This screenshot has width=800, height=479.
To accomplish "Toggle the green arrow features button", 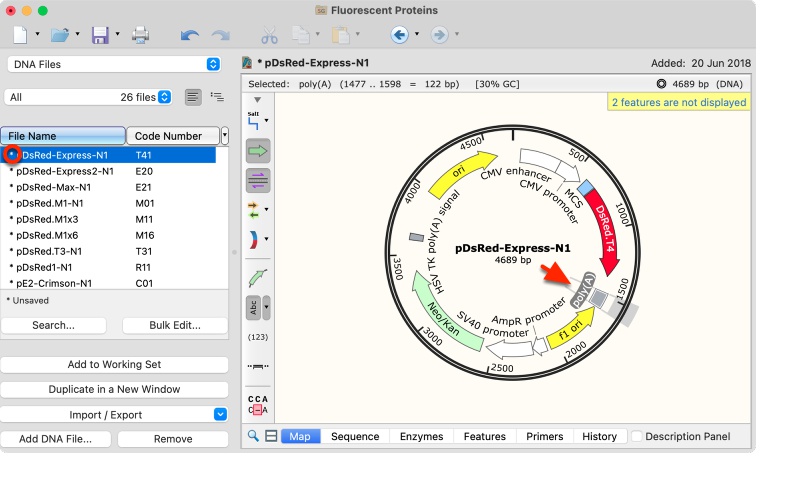I will pos(258,151).
